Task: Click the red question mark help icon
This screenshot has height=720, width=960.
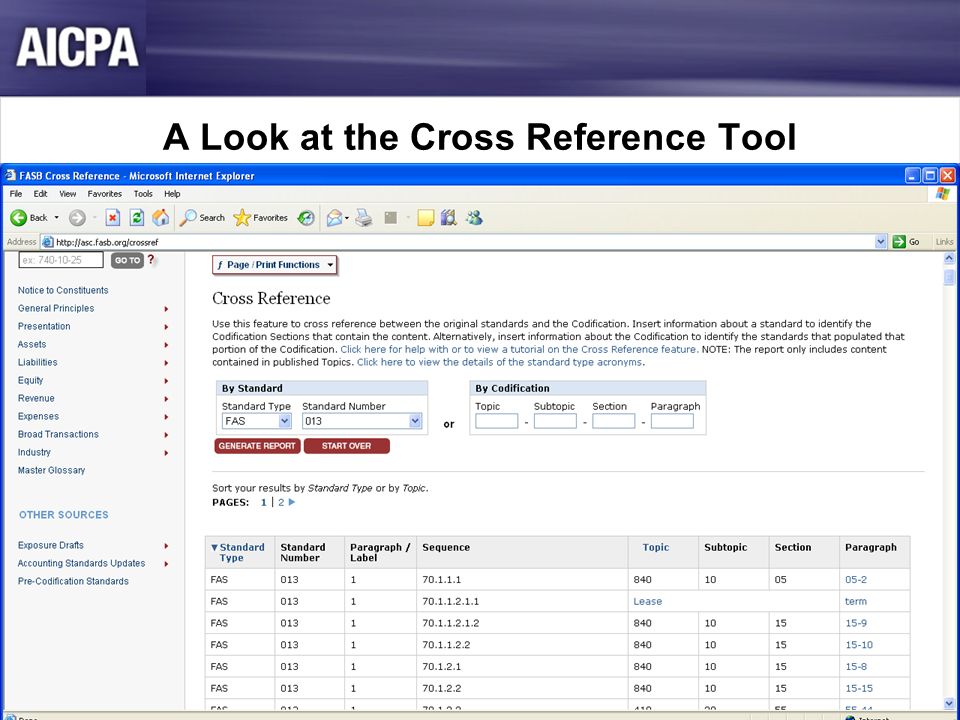Action: click(151, 260)
